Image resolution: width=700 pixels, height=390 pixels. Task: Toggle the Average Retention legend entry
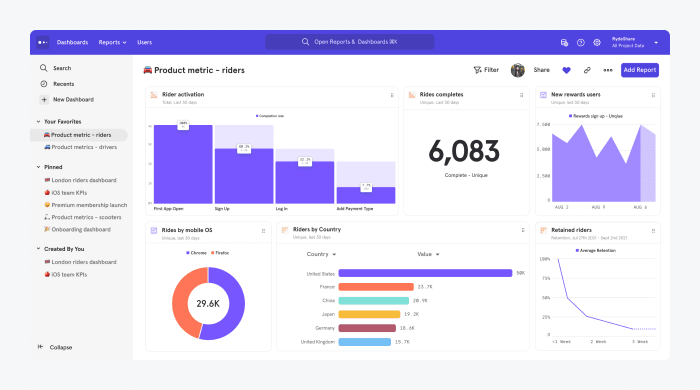coord(596,251)
